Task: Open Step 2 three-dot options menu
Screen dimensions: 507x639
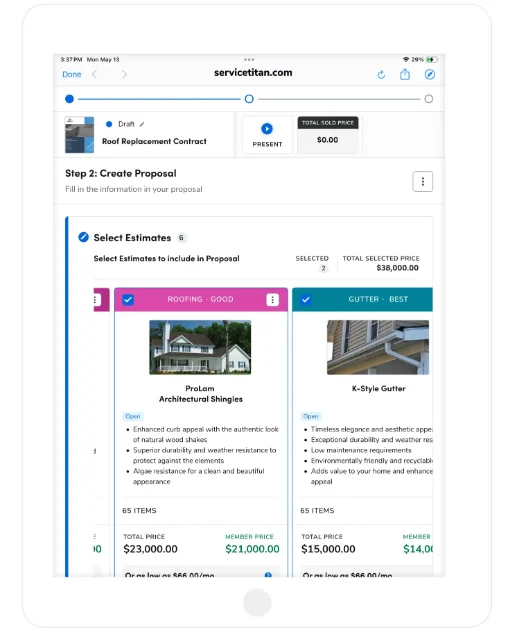Action: pos(422,181)
